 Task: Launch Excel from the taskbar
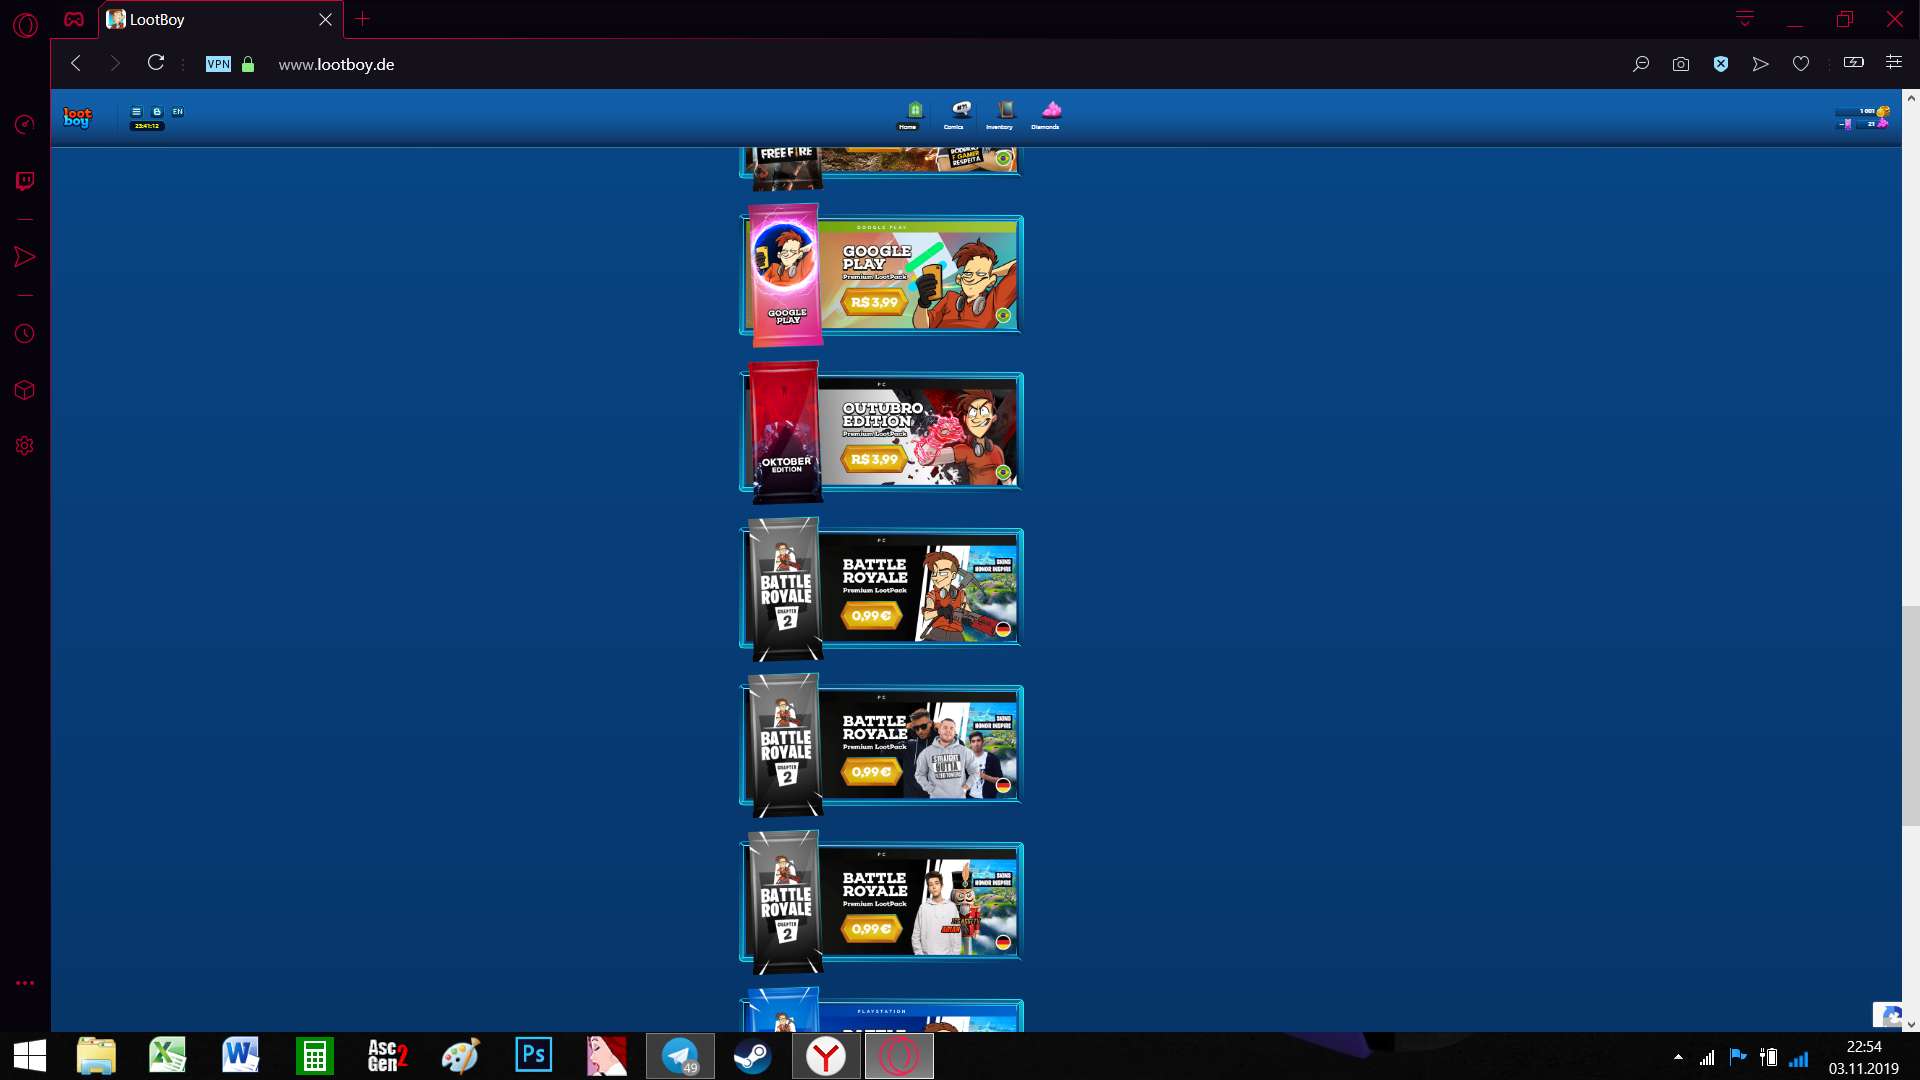click(x=168, y=1056)
